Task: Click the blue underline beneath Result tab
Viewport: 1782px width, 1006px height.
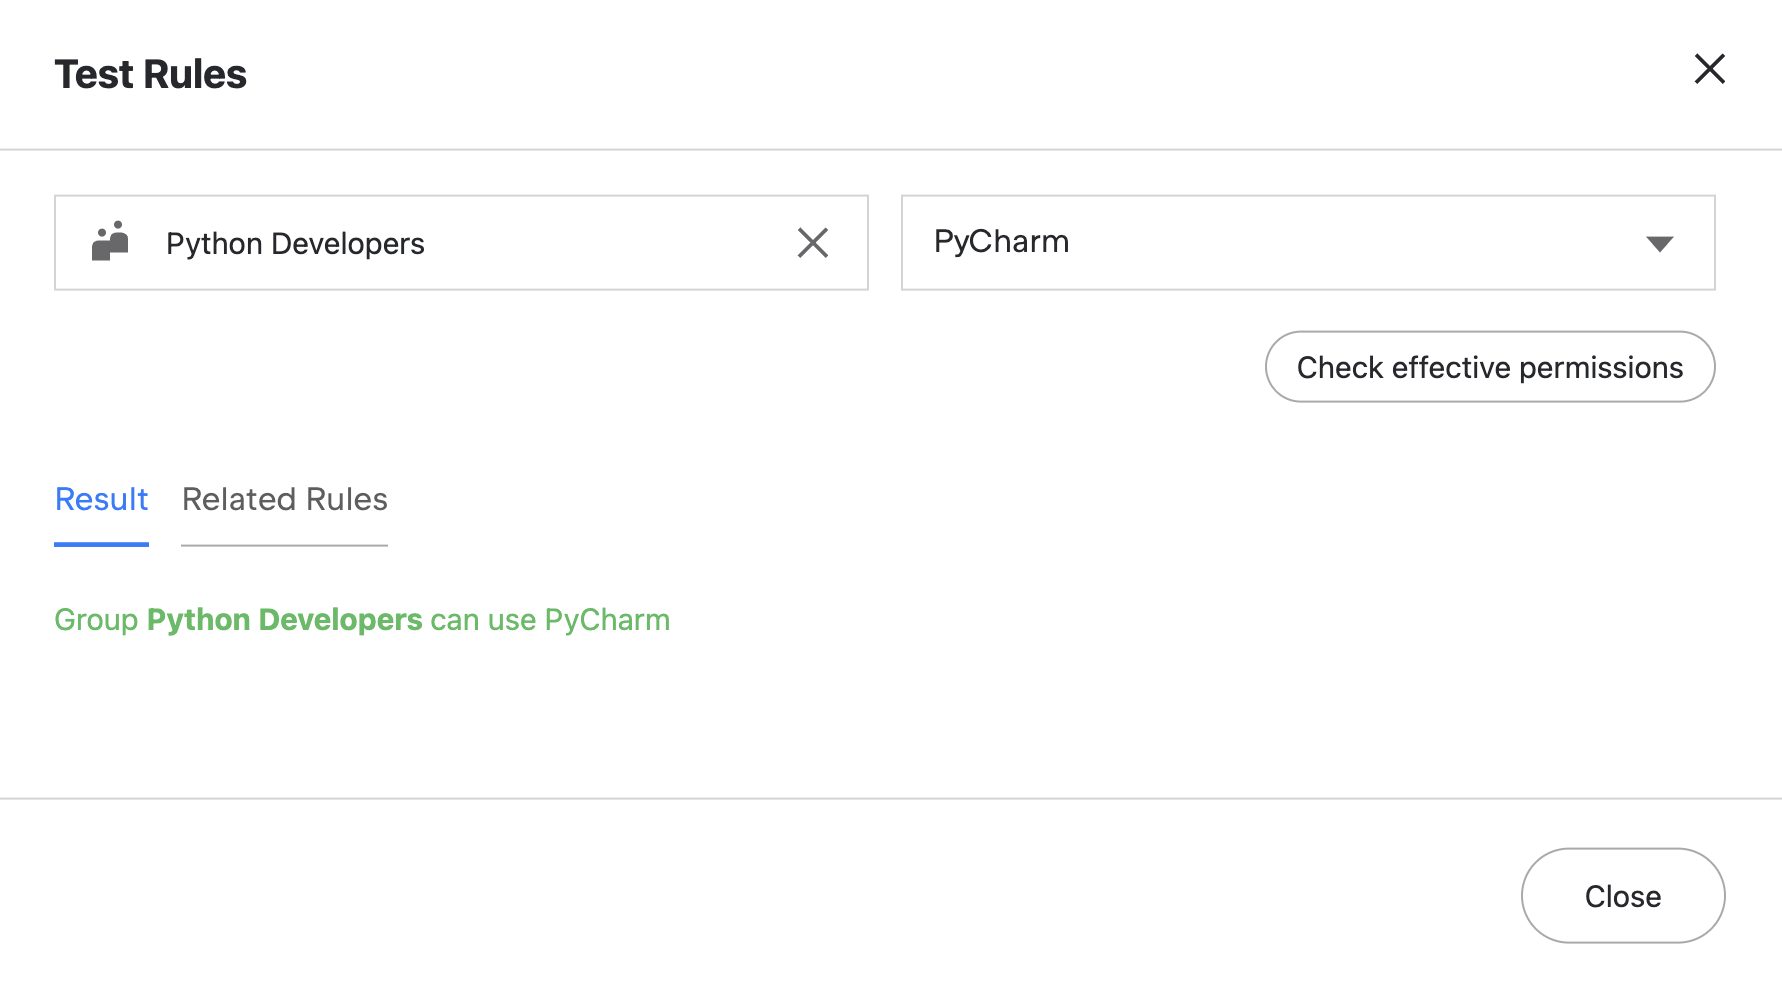Action: (x=101, y=544)
